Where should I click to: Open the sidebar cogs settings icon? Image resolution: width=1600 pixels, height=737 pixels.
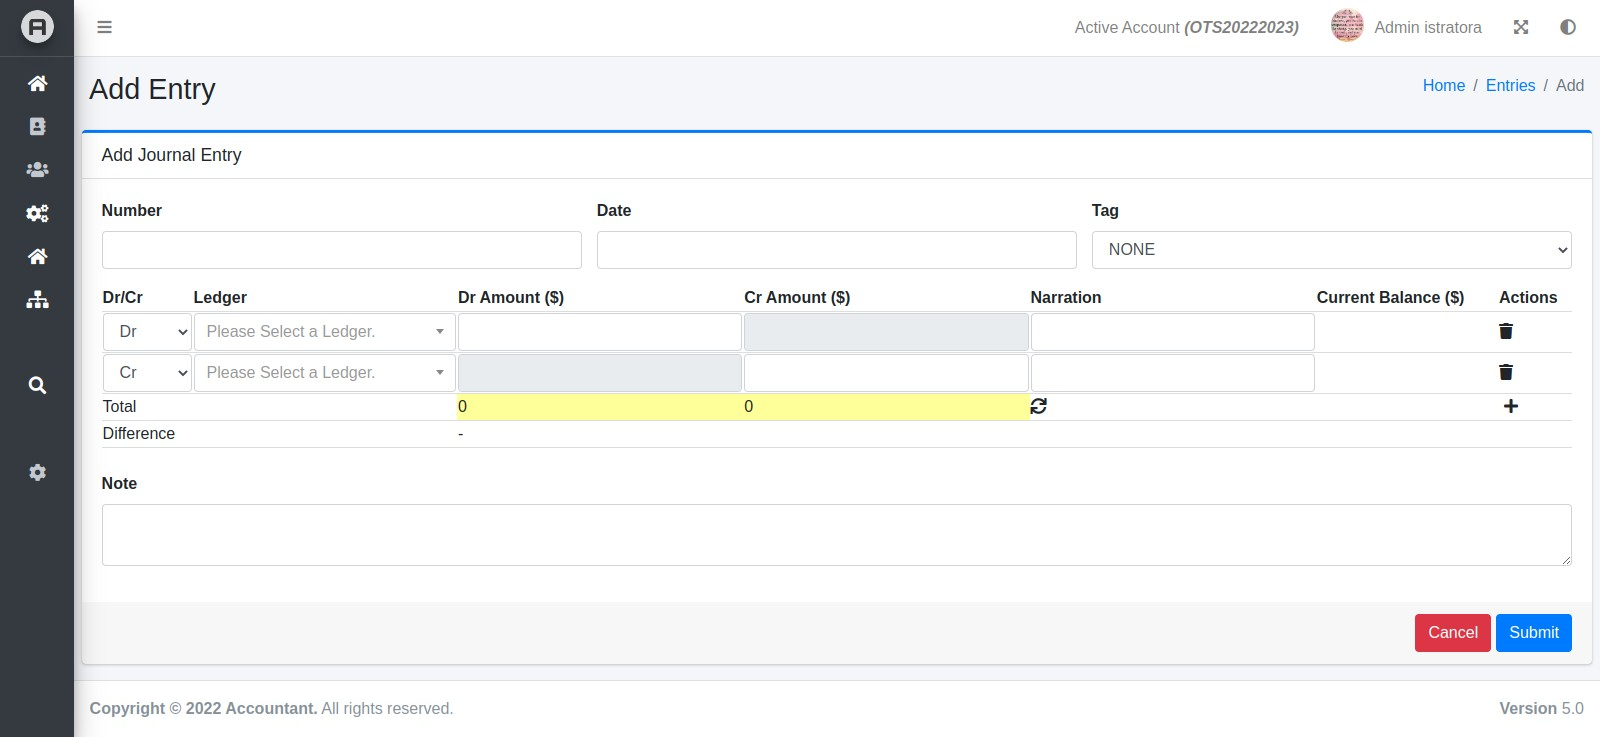[x=37, y=213]
